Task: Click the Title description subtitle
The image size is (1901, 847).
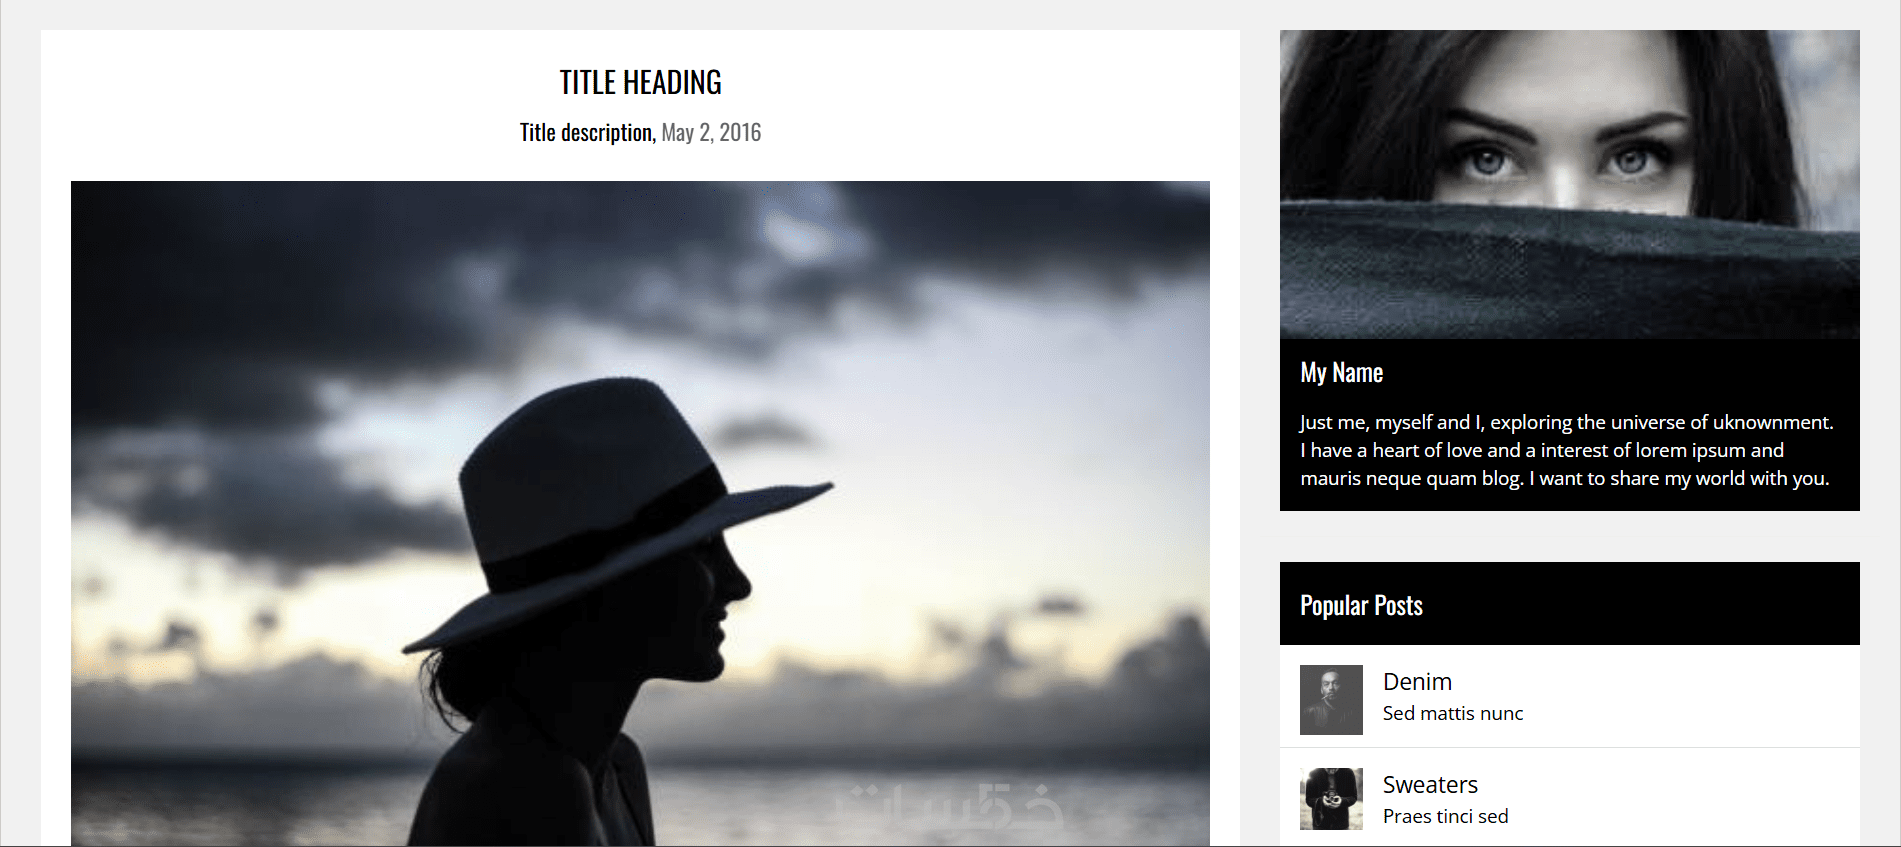Action: 587,132
